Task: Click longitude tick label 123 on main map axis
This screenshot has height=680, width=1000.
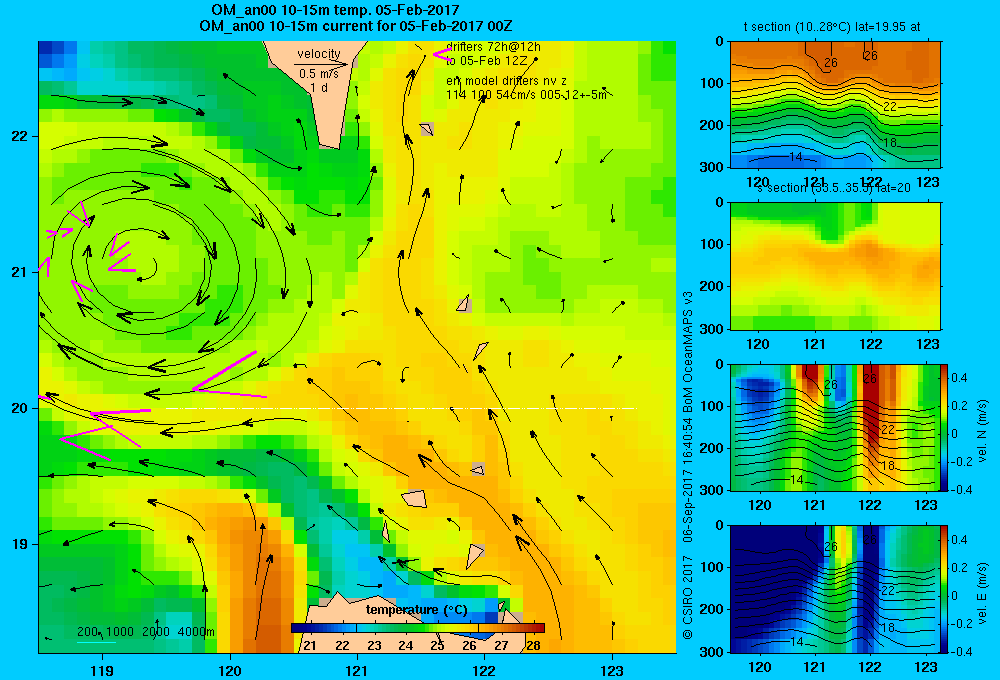Action: click(x=612, y=670)
